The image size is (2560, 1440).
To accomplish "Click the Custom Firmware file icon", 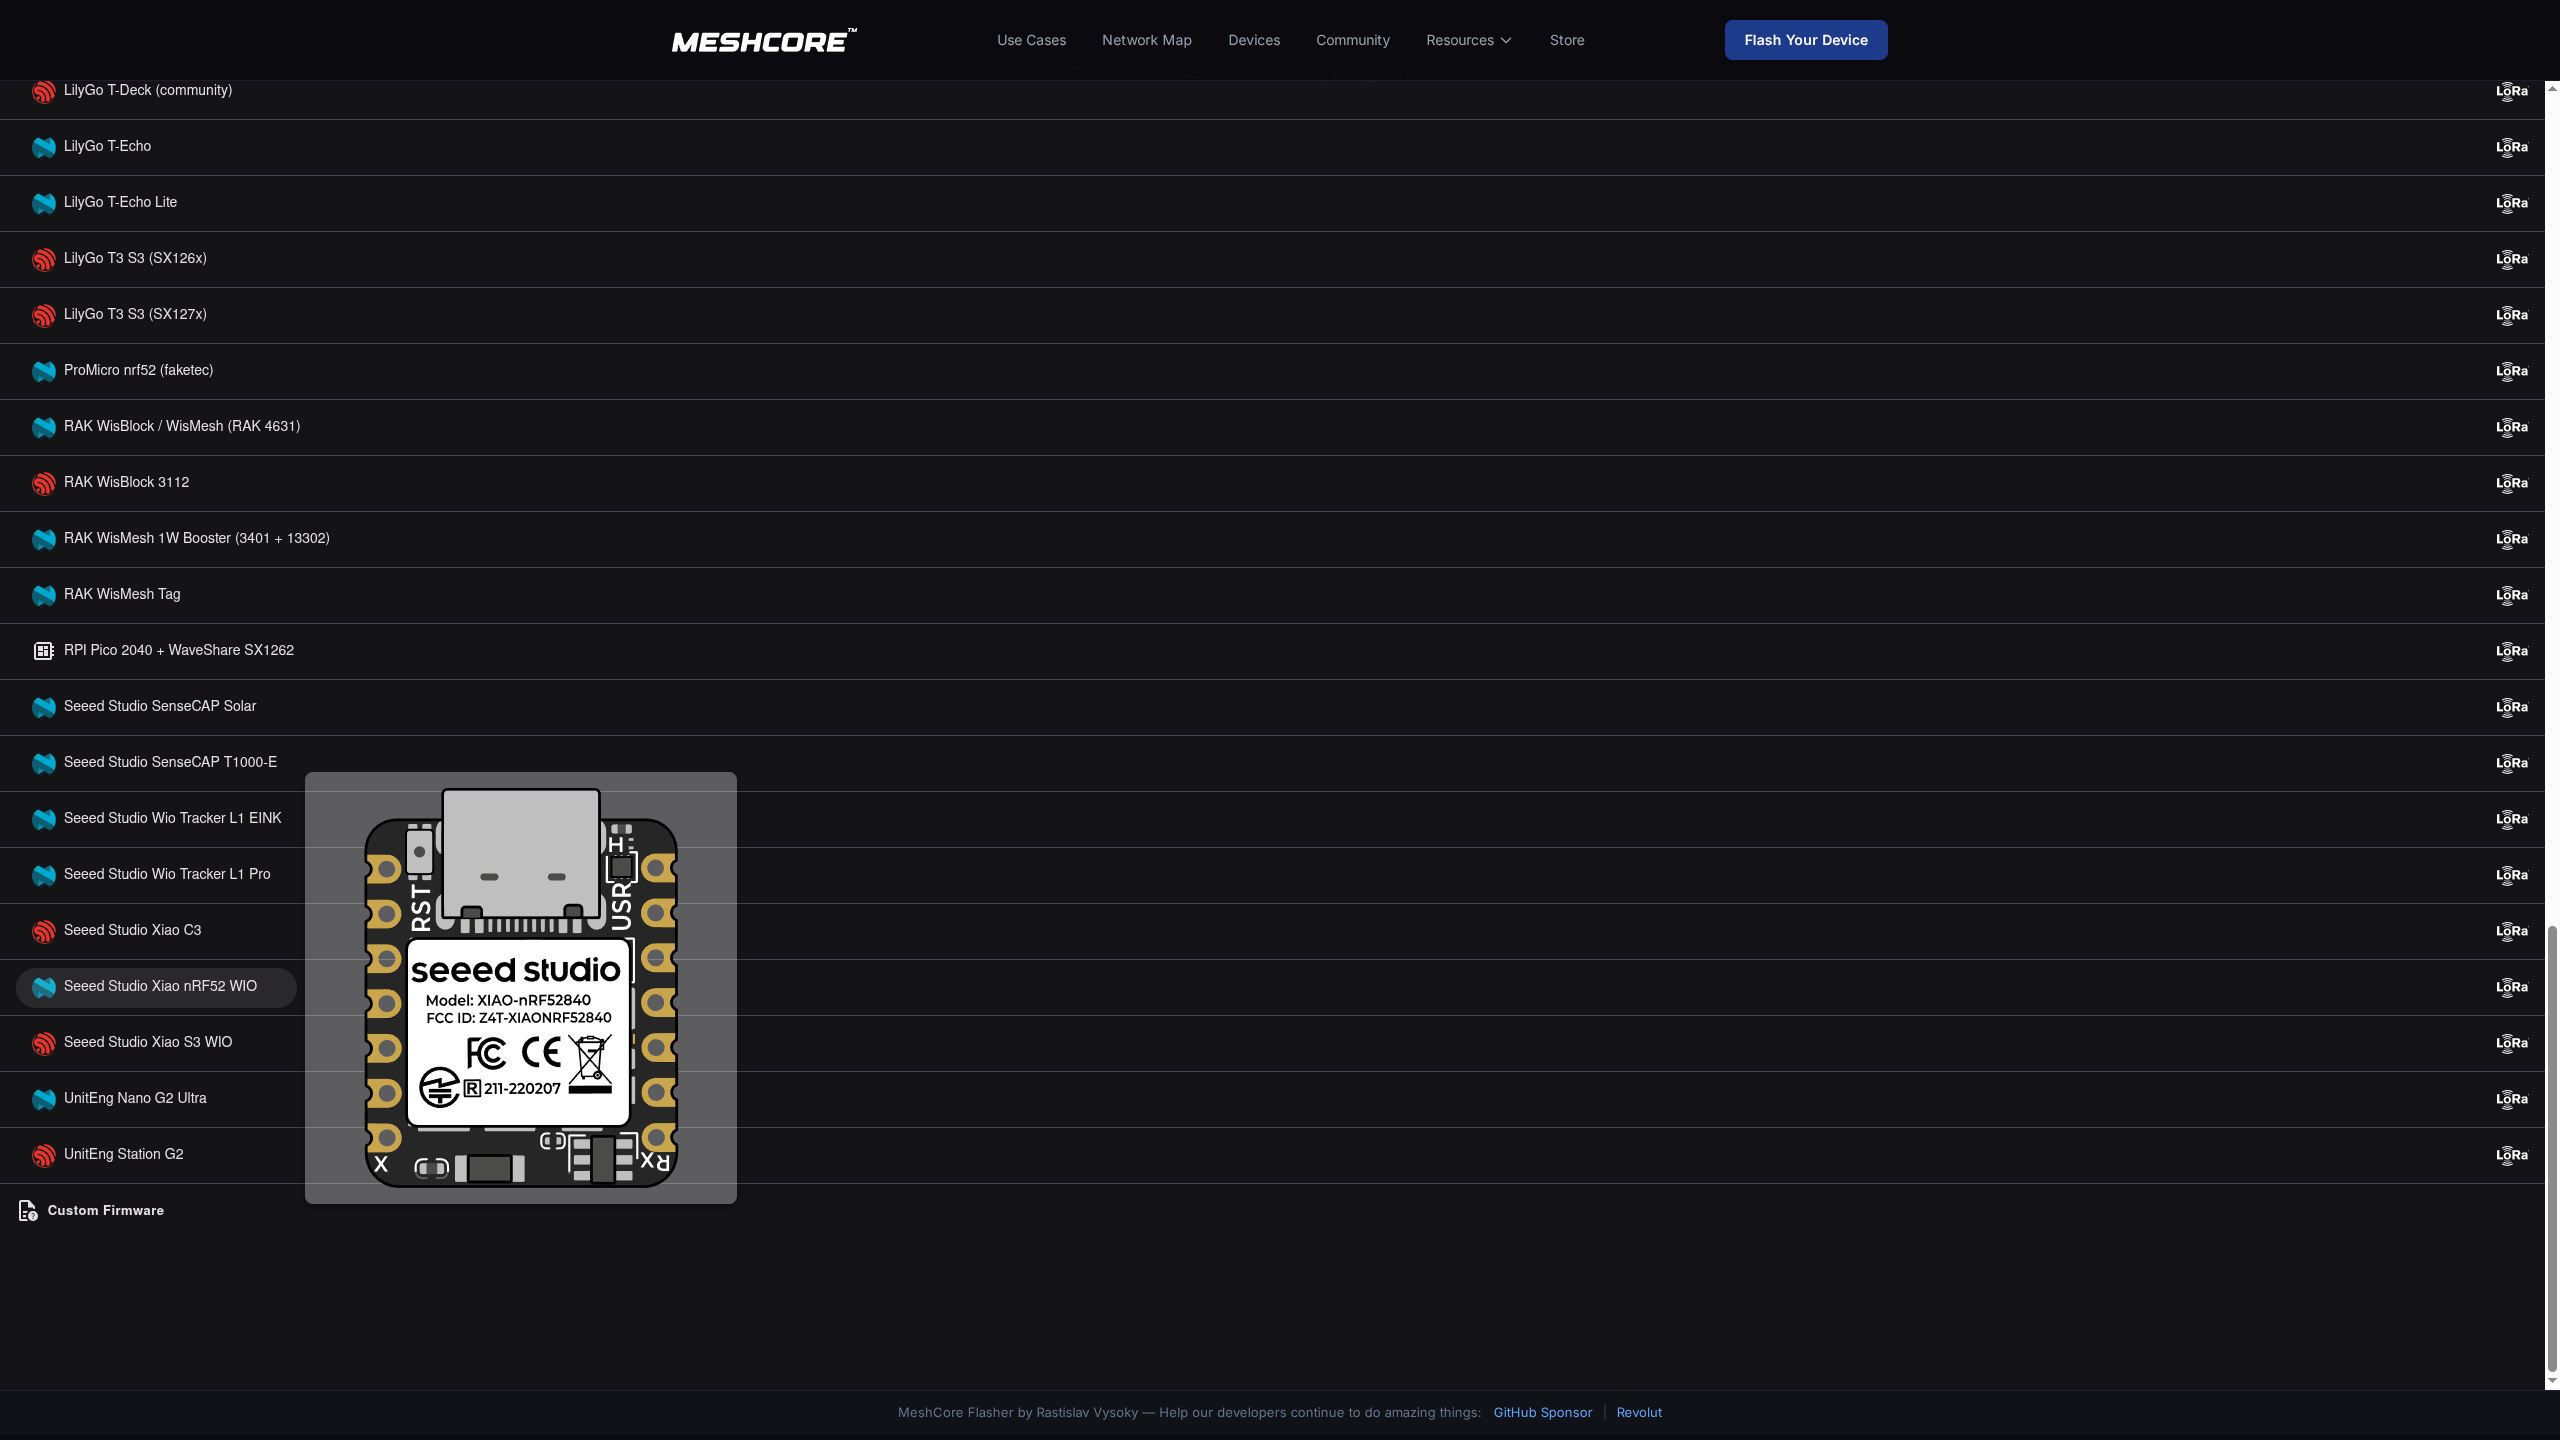I will (x=28, y=1211).
